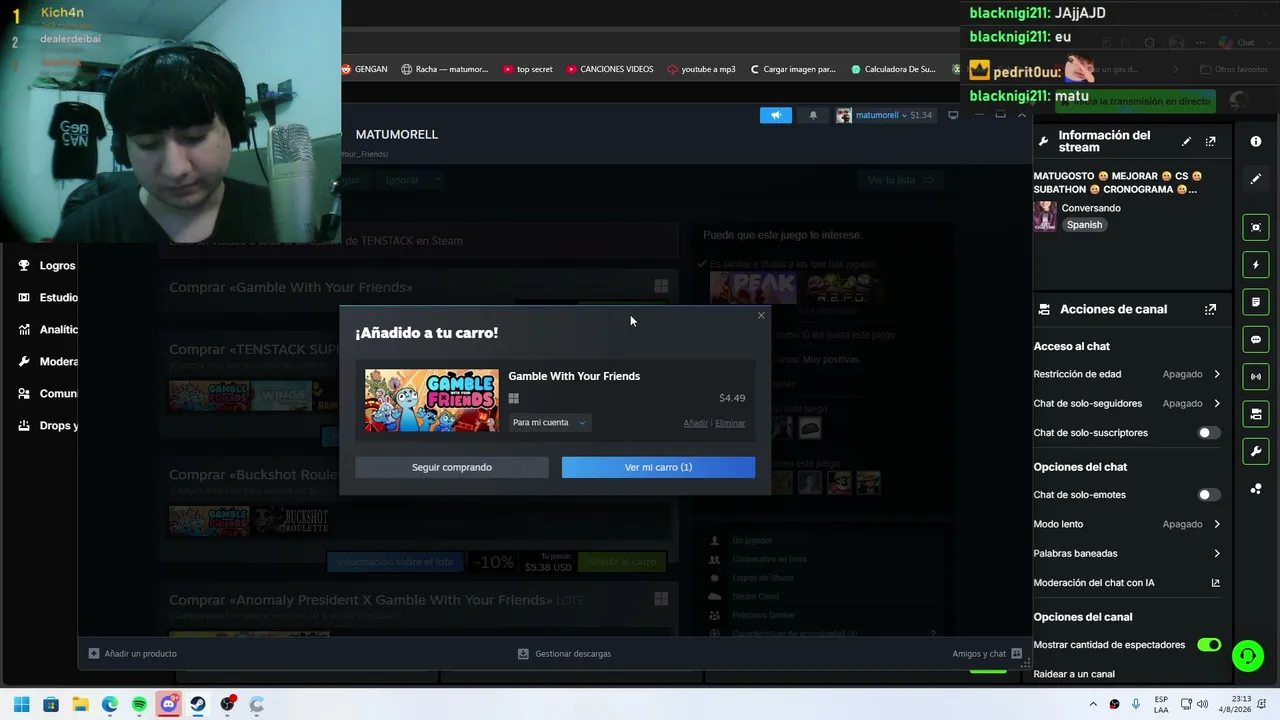Open 'Moderación' item in dashboard left menu
Viewport: 1280px width, 720px height.
48,362
